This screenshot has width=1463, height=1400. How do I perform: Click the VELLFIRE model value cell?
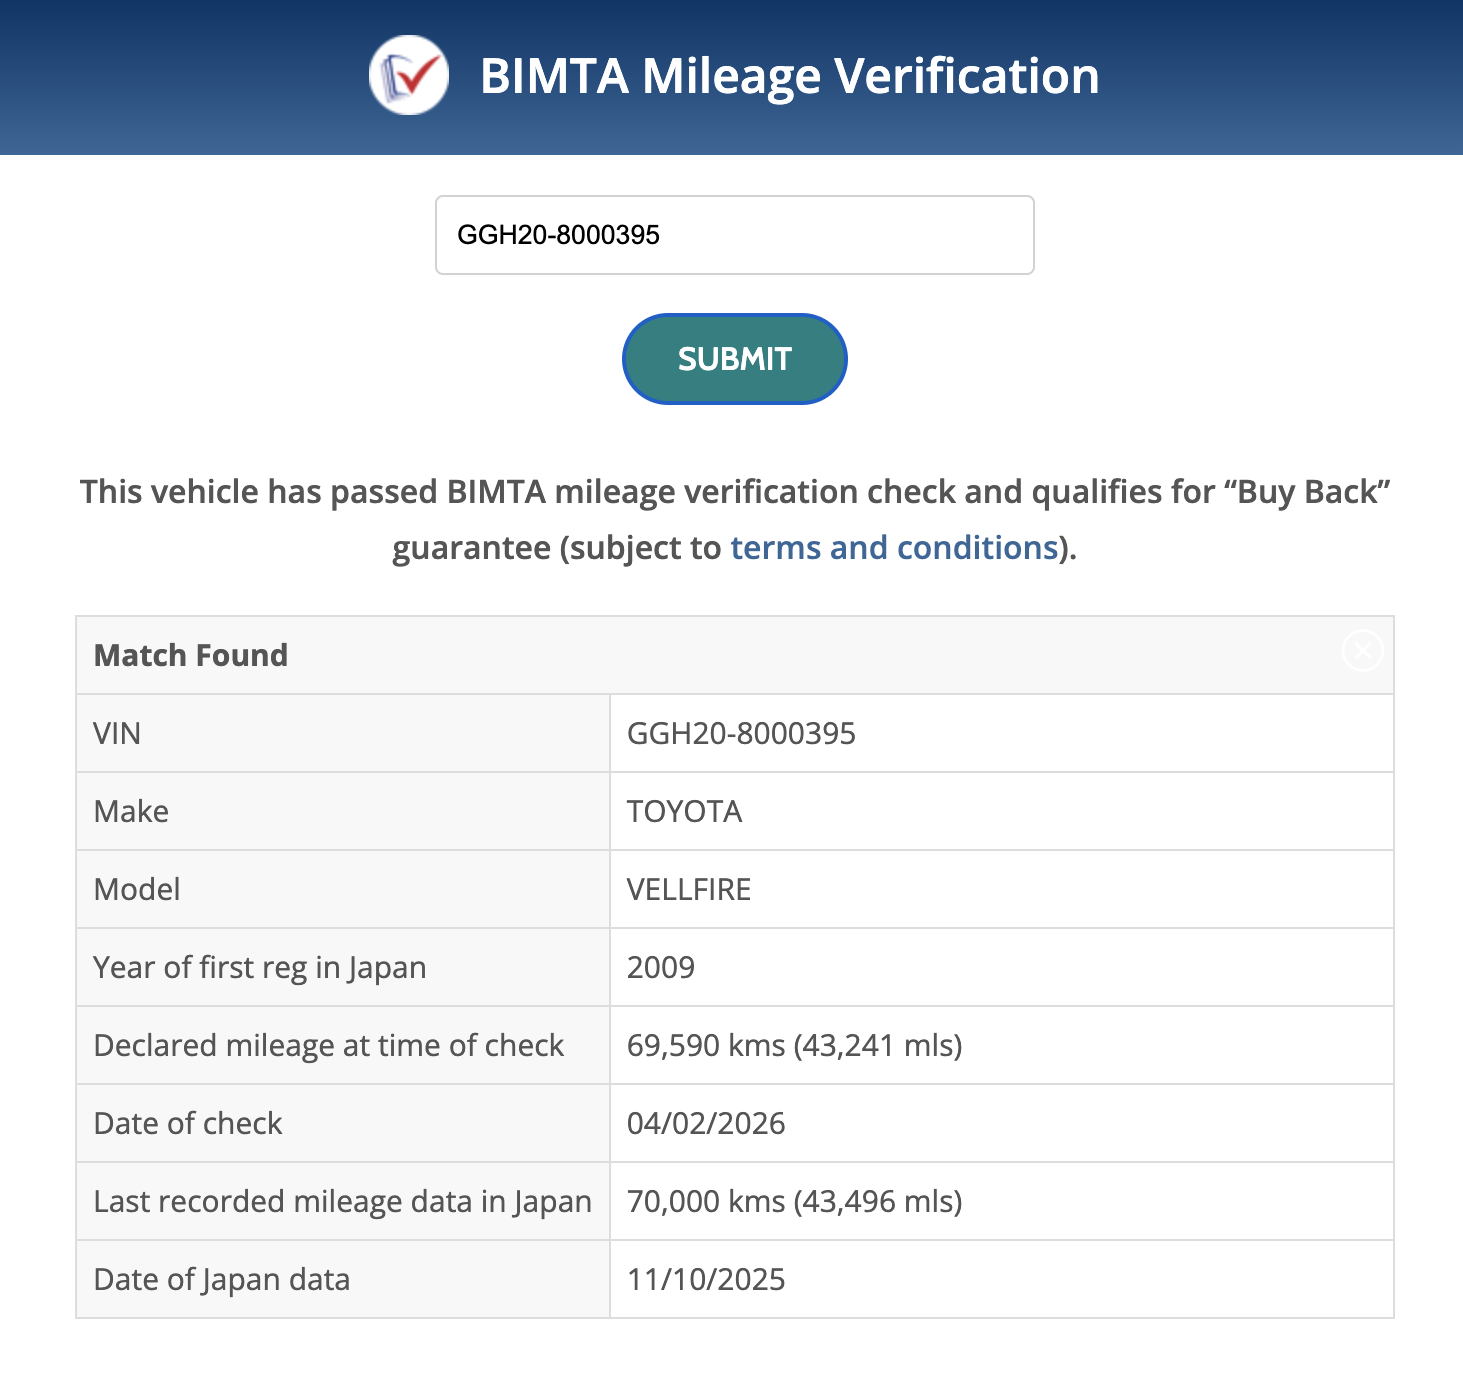[688, 889]
